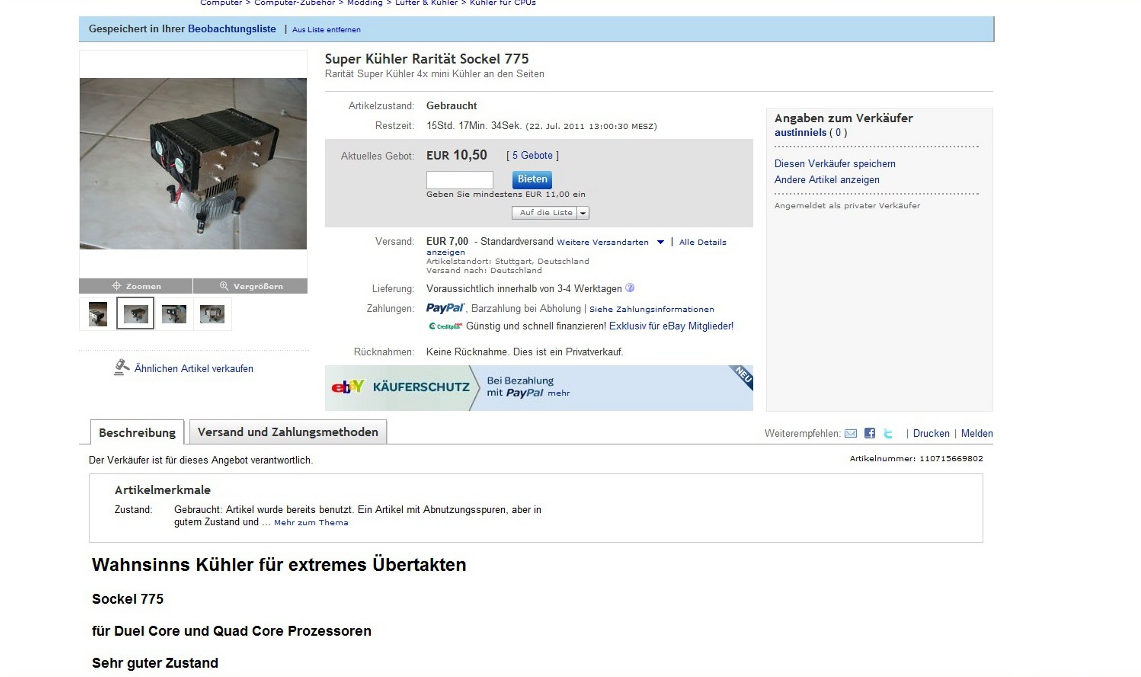The image size is (1141, 677).
Task: Share the listing via email icon
Action: 851,433
